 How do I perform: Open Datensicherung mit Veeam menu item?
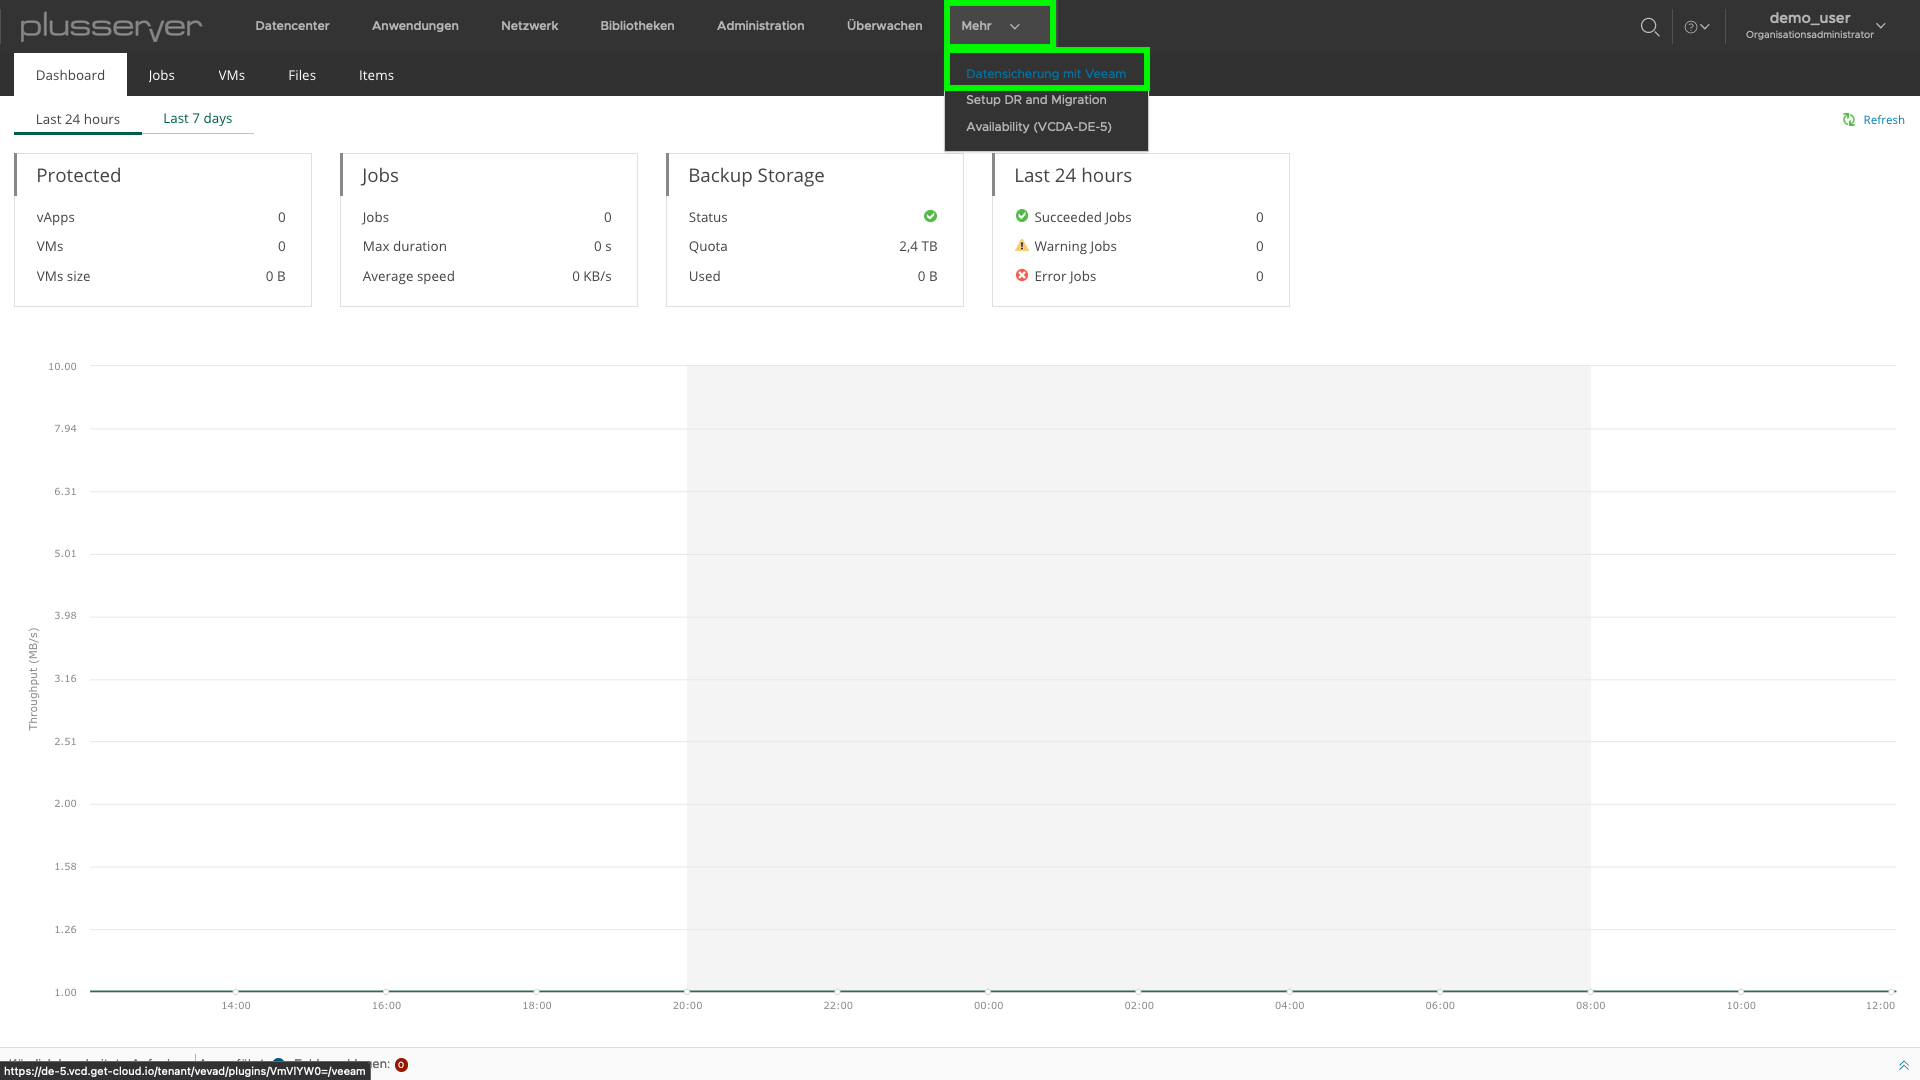[x=1046, y=73]
